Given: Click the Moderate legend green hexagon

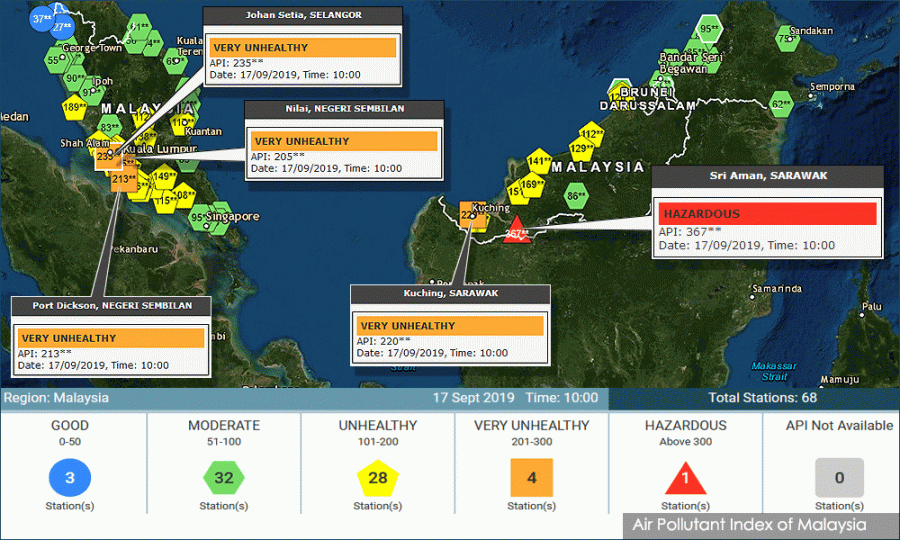Looking at the screenshot, I should point(224,478).
